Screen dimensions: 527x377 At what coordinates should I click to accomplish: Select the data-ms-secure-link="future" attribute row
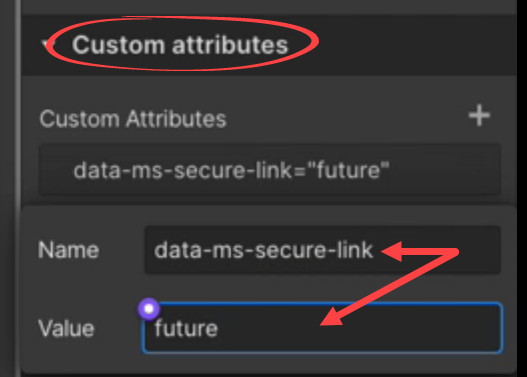tap(270, 170)
